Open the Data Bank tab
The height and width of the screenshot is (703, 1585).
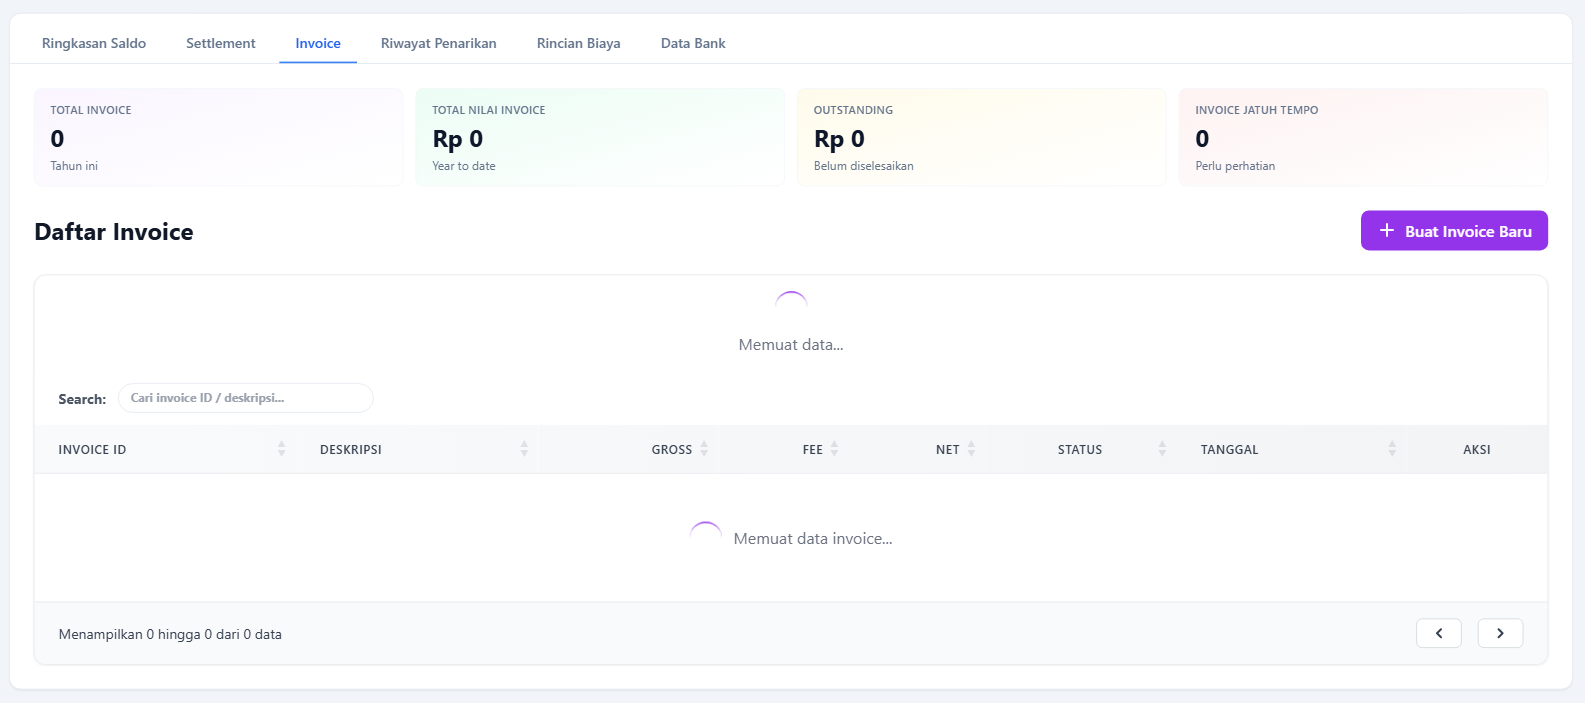693,43
